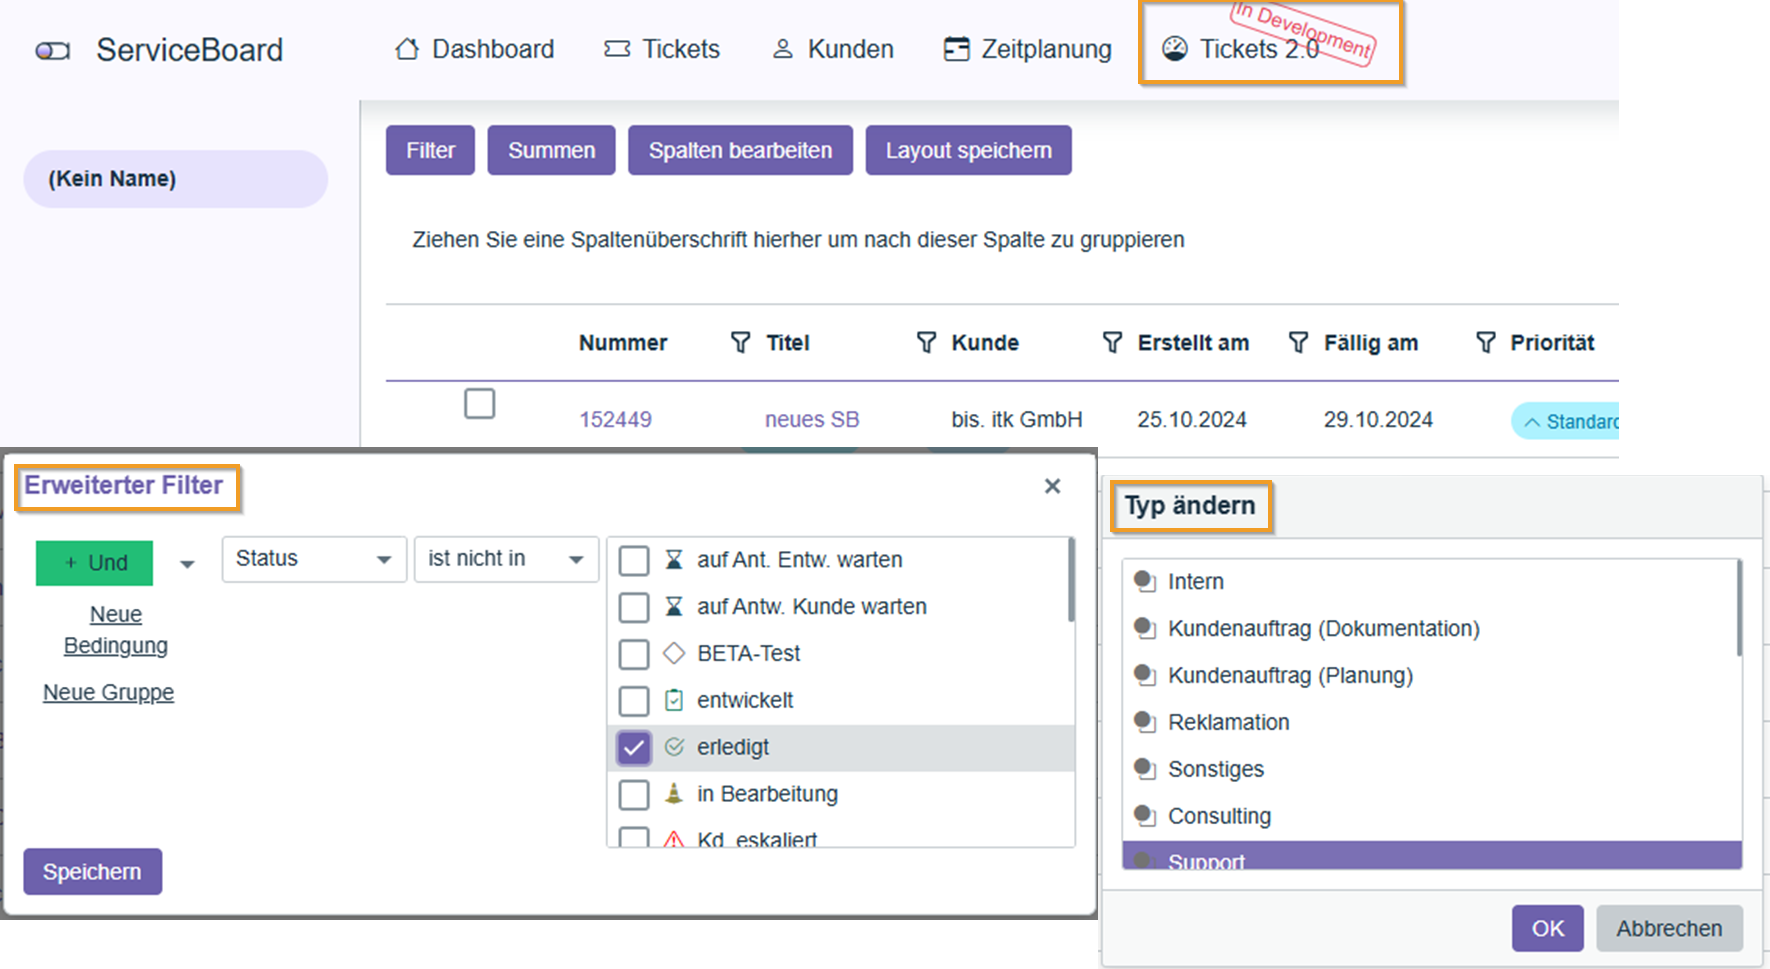Click the filter funnel icon beside Kunde

click(x=926, y=343)
